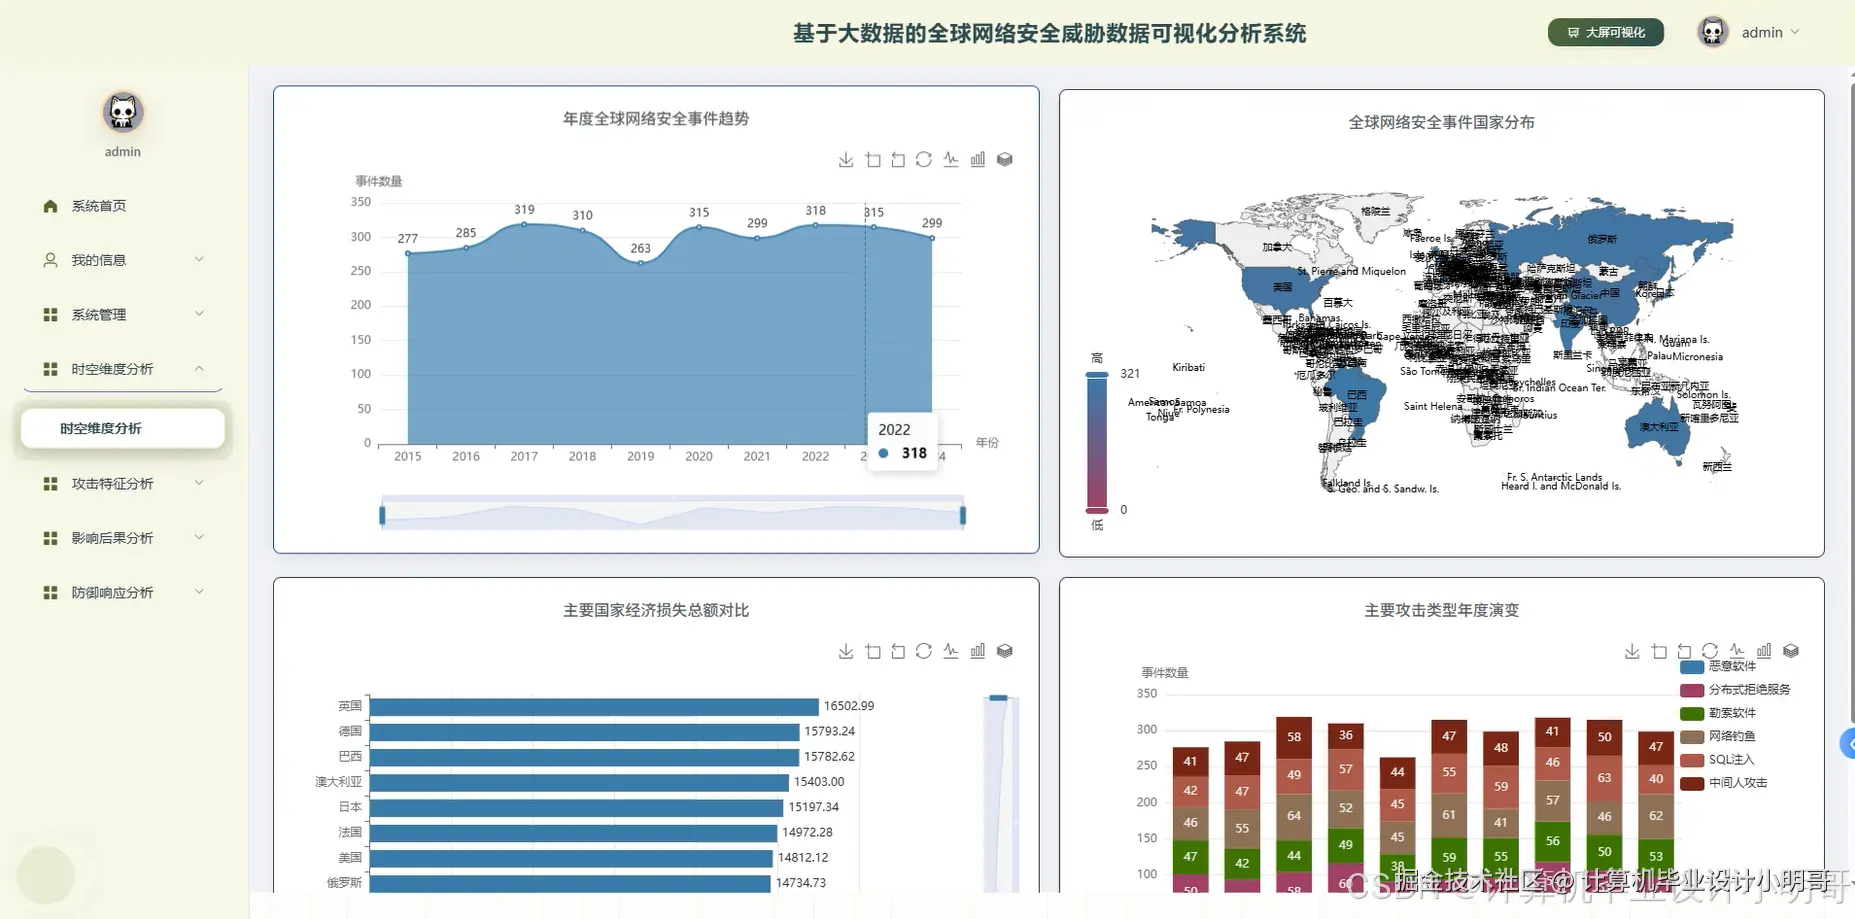Download the 主要国家经济损失总额对比 chart as image
The height and width of the screenshot is (919, 1855).
pos(846,651)
